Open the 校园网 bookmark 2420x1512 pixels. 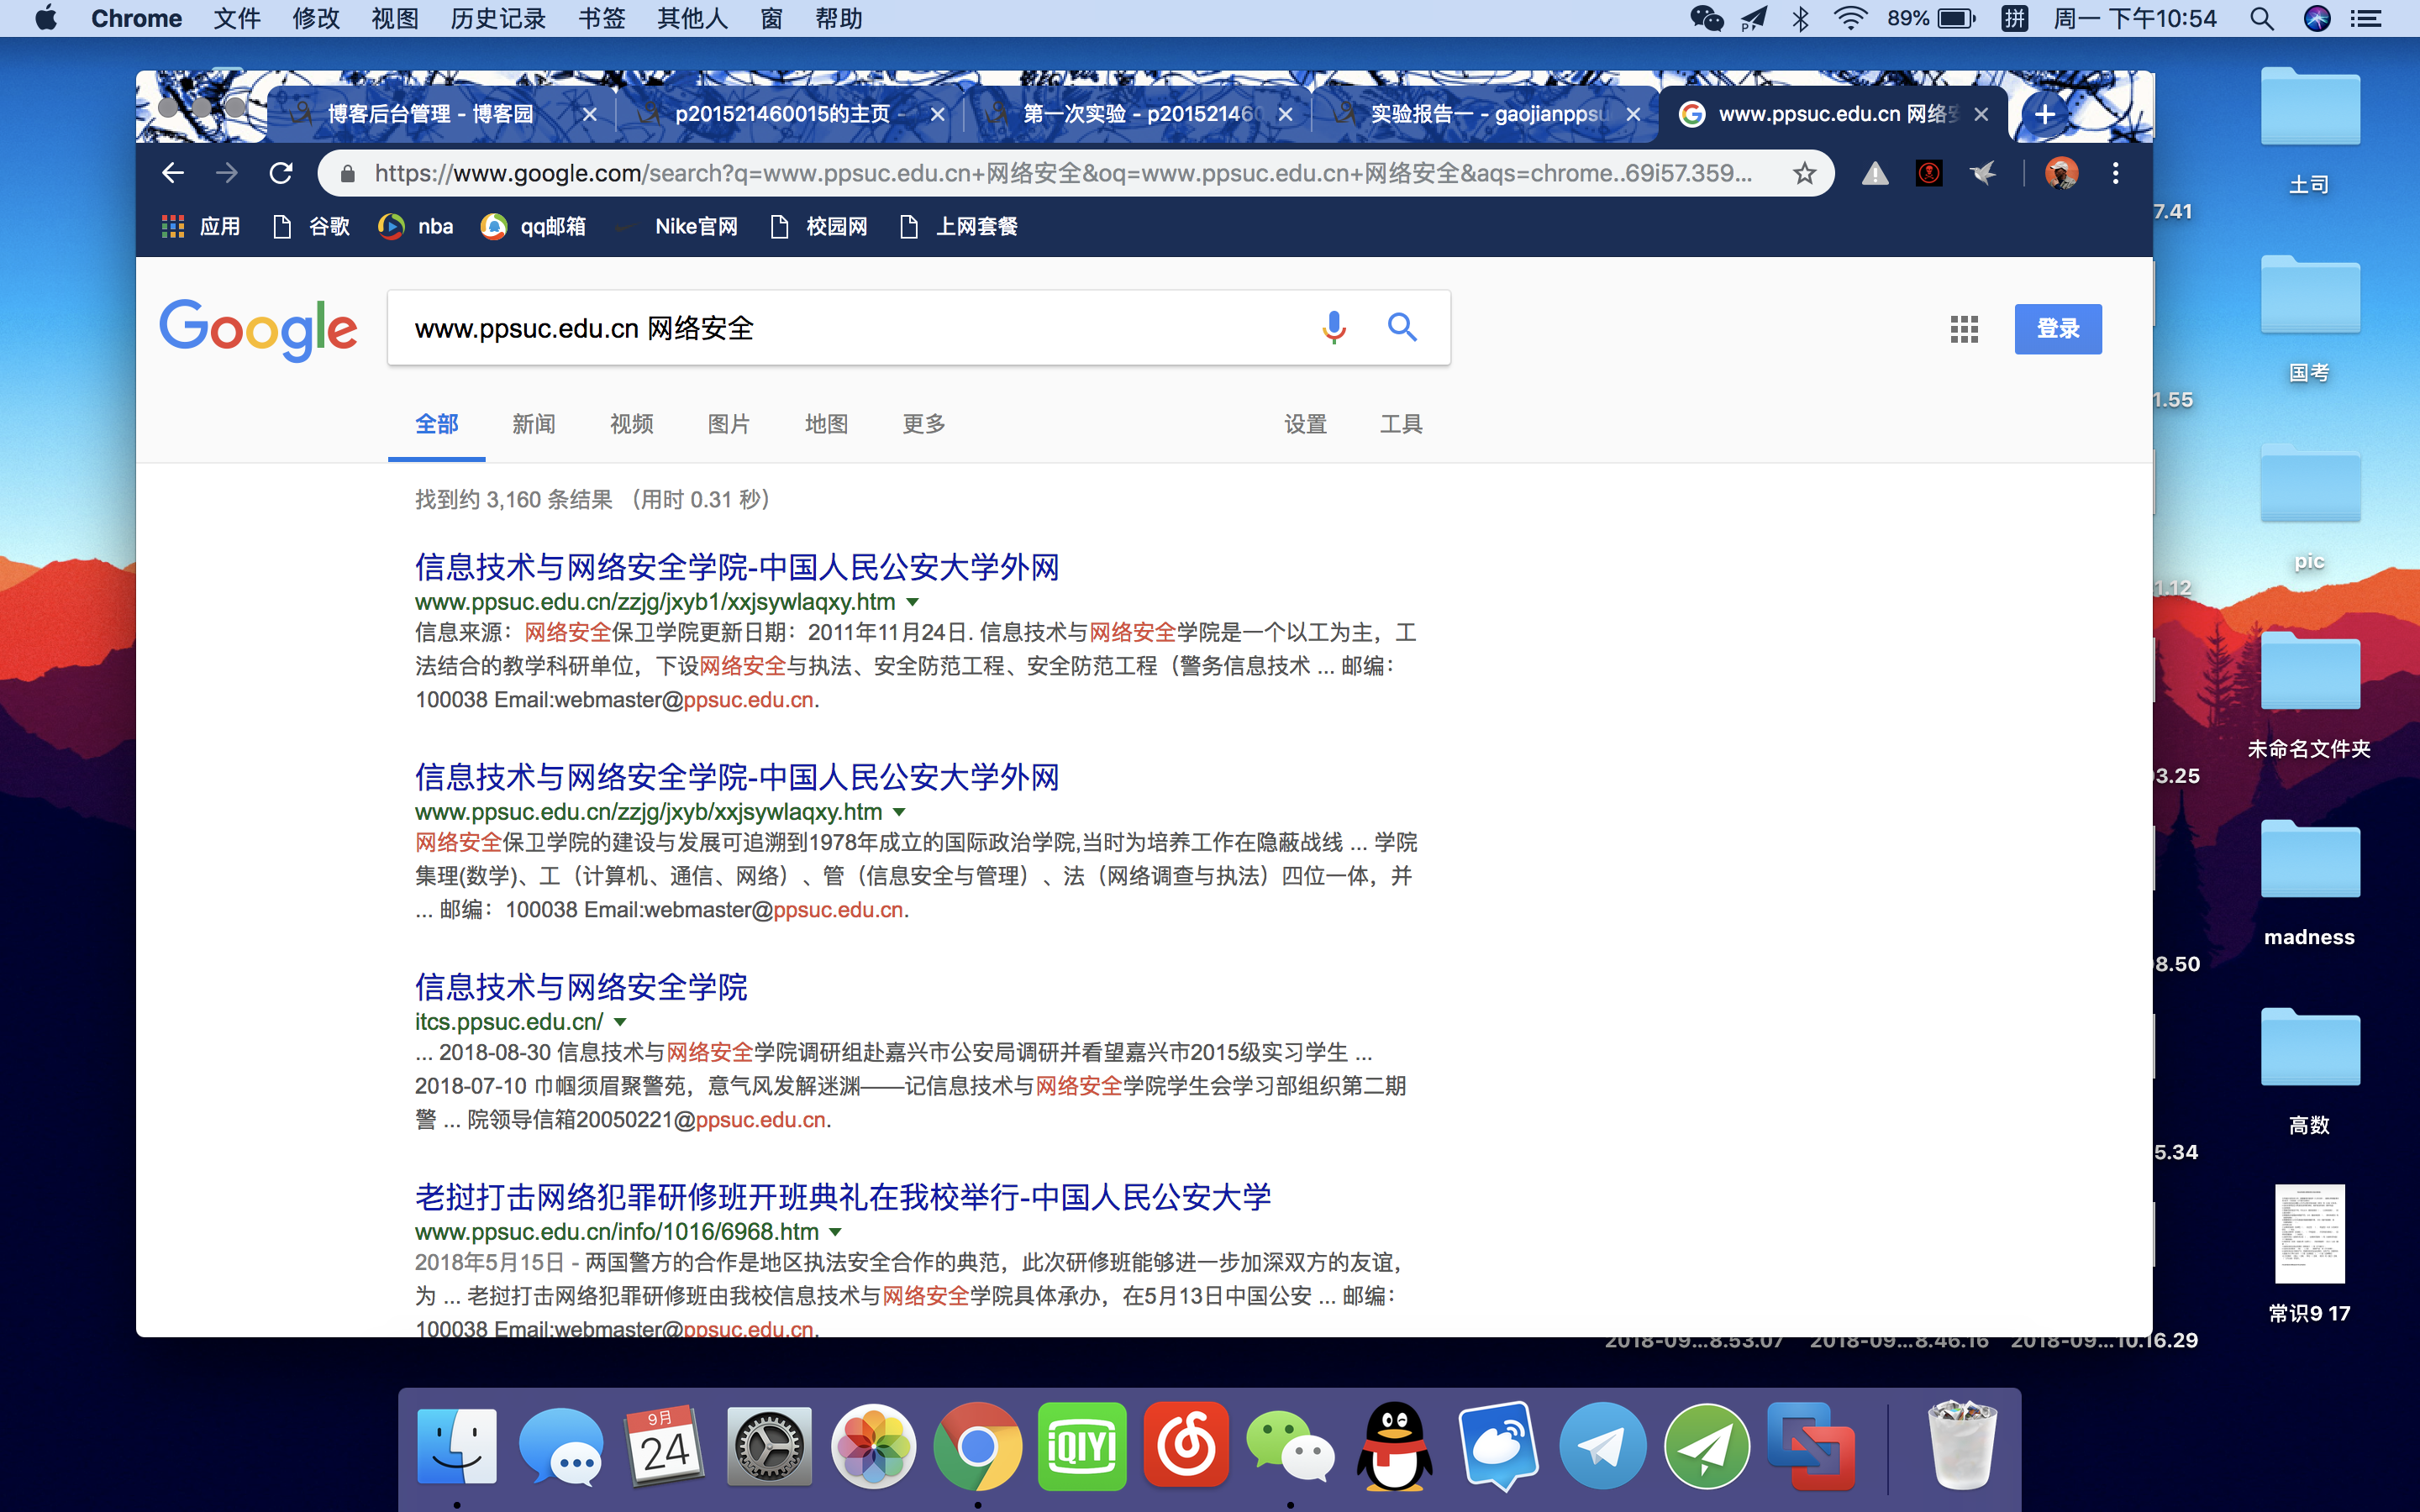(819, 227)
